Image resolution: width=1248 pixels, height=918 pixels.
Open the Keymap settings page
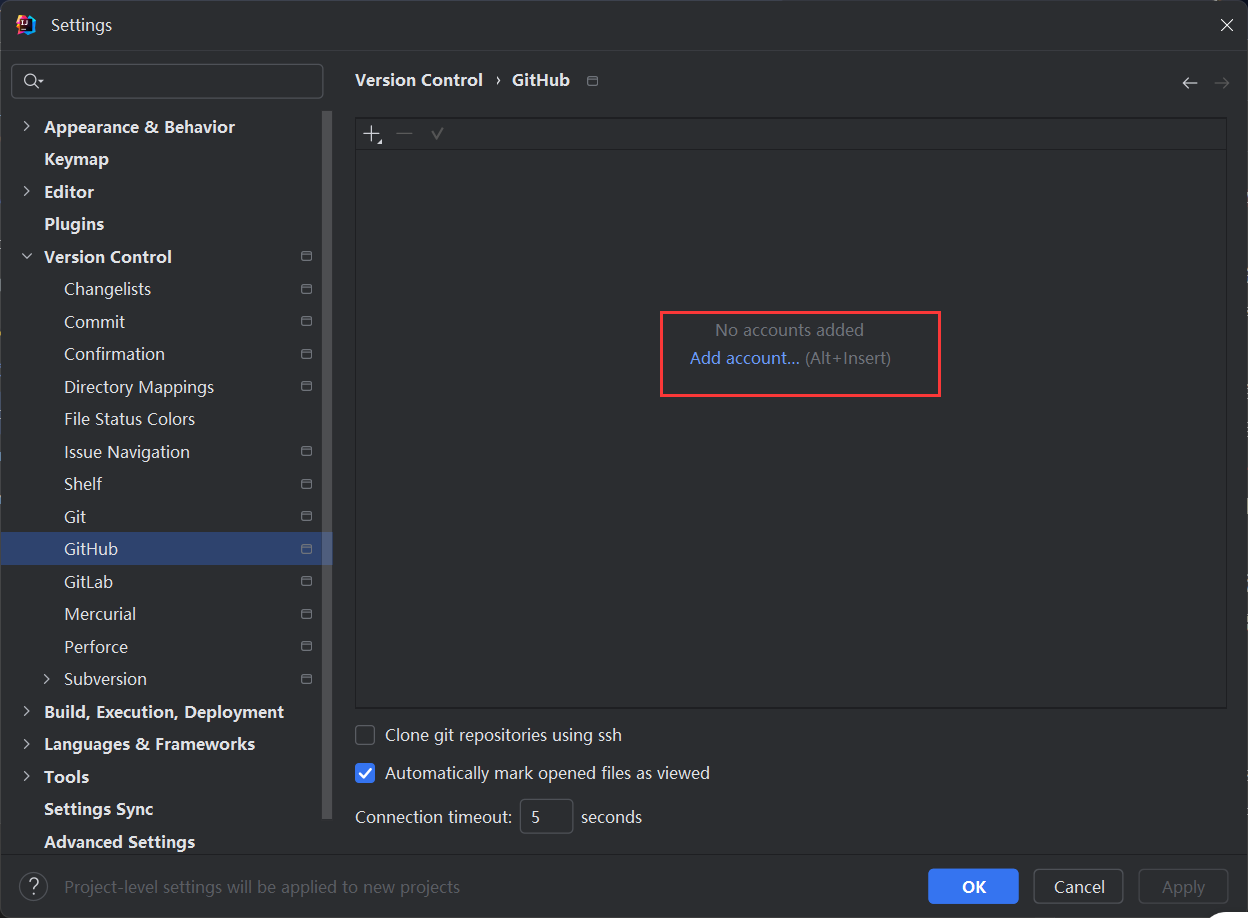(x=76, y=159)
